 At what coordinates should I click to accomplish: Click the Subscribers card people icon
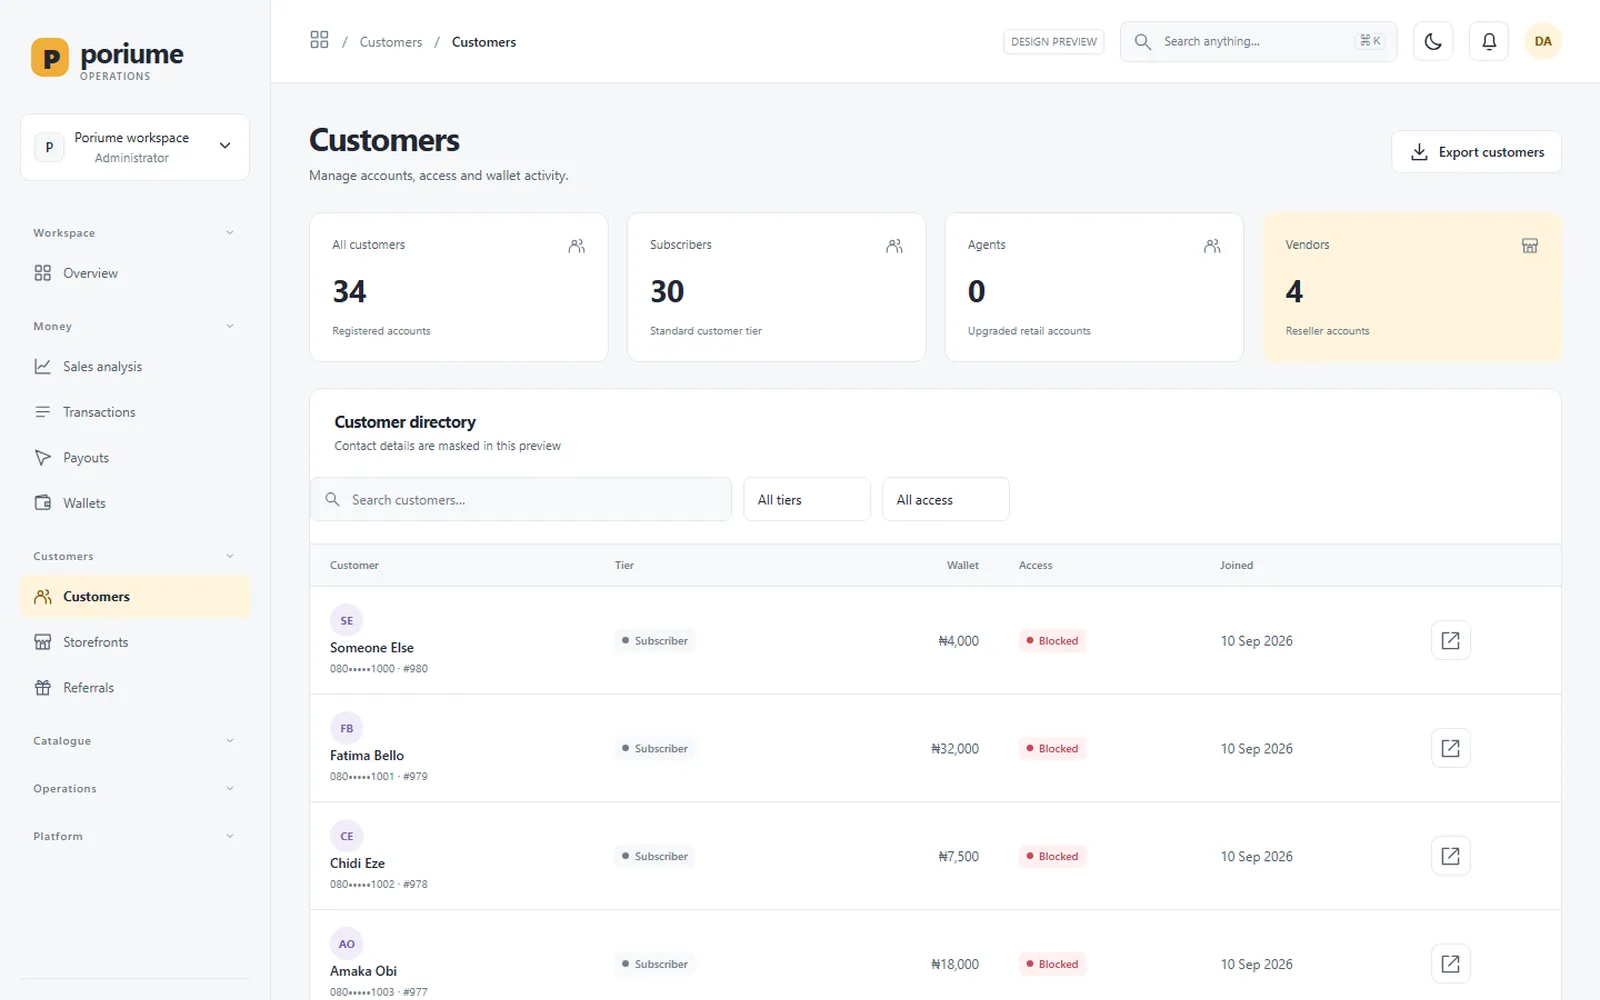pos(895,246)
